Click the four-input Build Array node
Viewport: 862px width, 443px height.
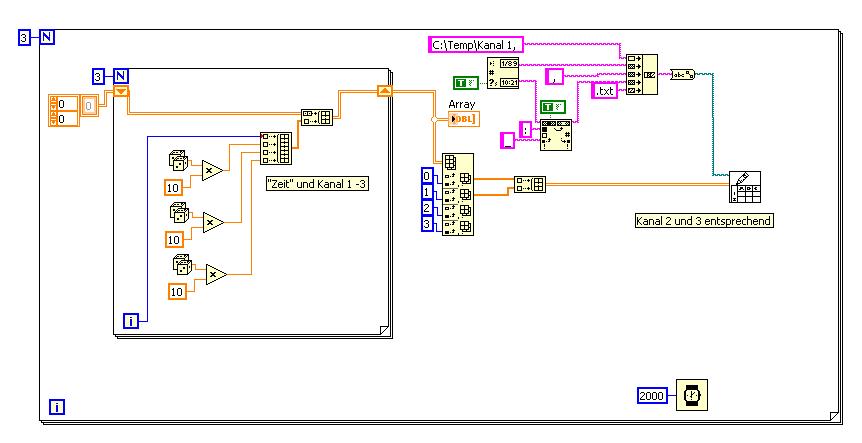276,148
